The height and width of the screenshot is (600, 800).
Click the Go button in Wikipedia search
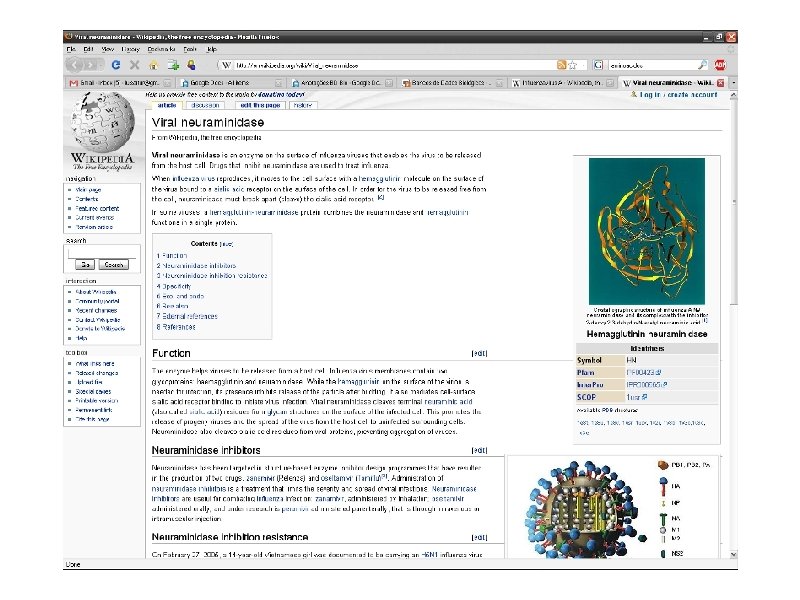[x=85, y=265]
